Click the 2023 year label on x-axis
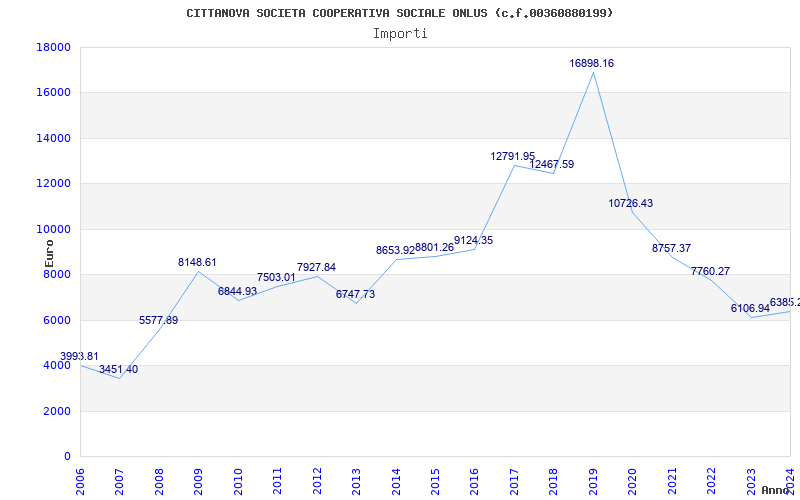 point(751,481)
